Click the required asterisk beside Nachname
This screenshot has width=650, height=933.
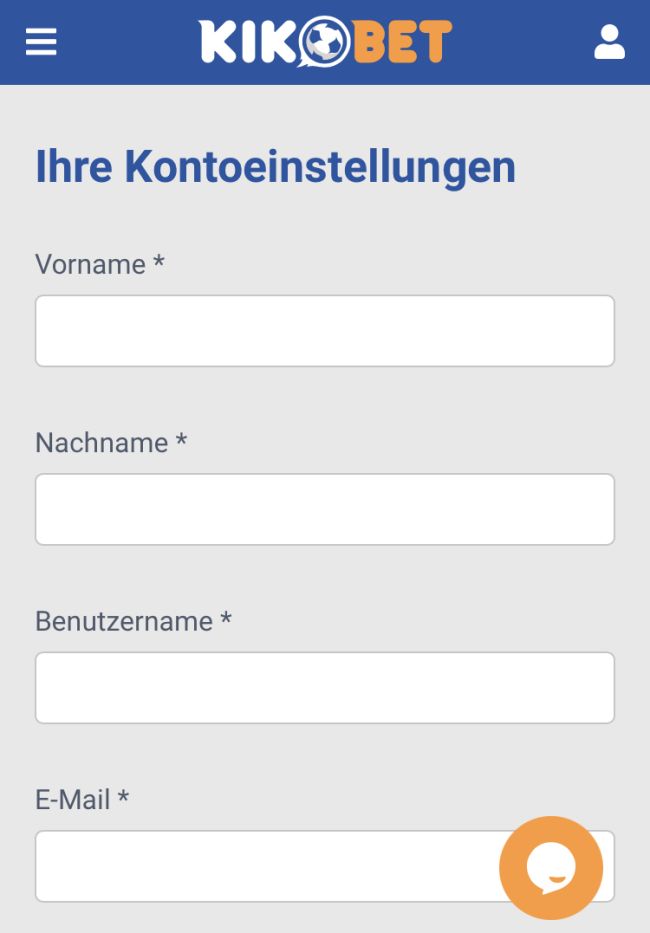181,441
